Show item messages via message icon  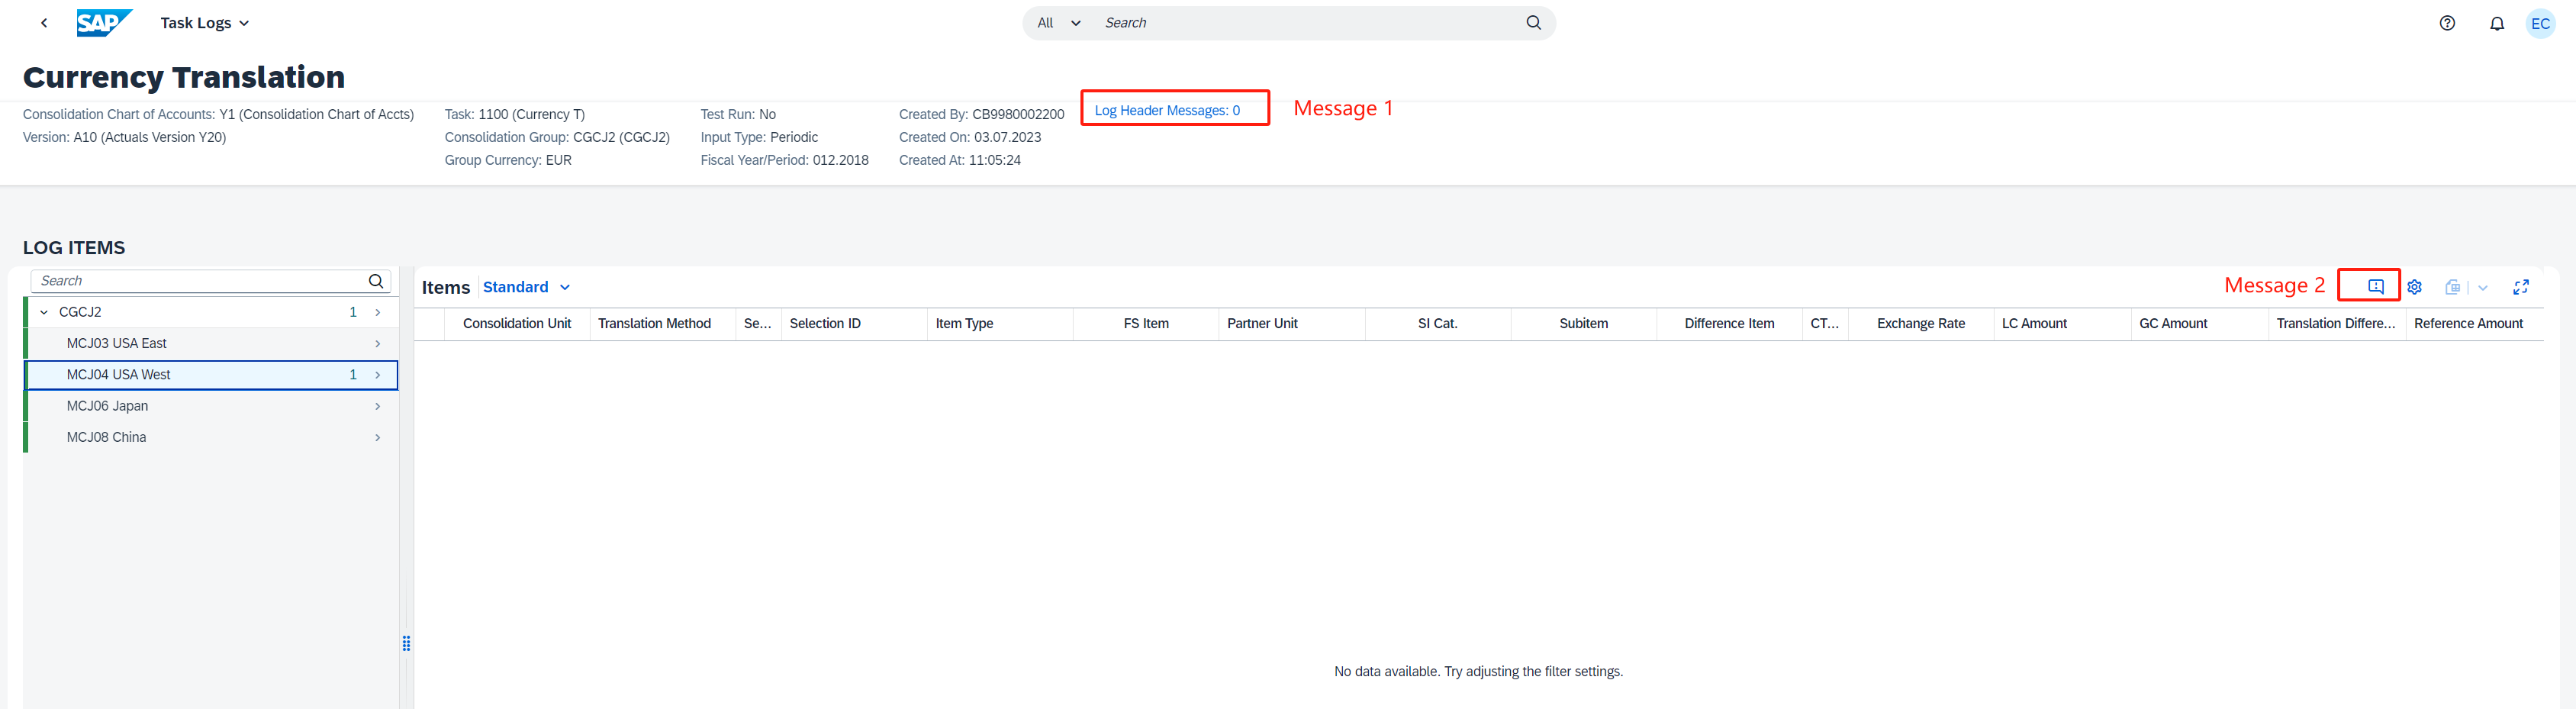tap(2376, 287)
